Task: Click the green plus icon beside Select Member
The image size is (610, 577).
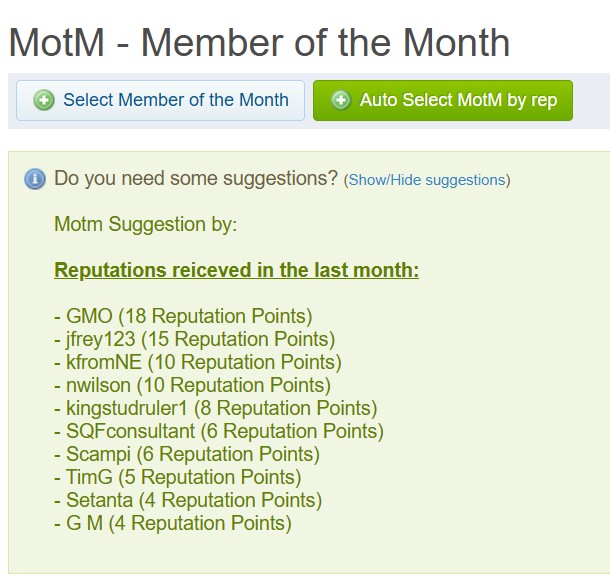Action: [44, 100]
